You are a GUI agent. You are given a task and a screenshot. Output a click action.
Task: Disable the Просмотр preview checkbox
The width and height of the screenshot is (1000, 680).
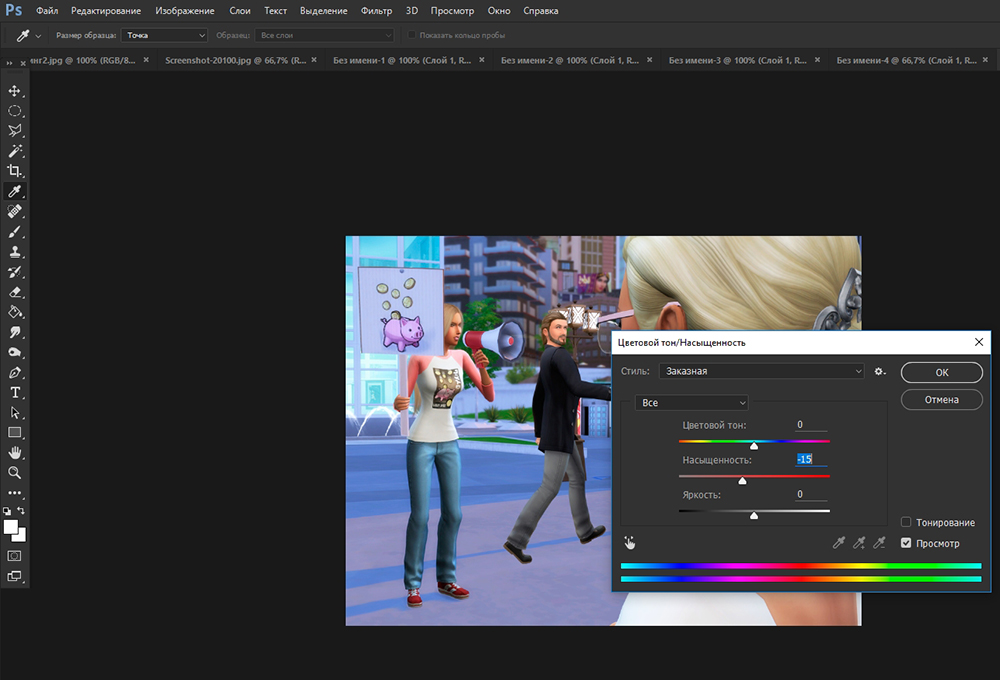[x=906, y=543]
